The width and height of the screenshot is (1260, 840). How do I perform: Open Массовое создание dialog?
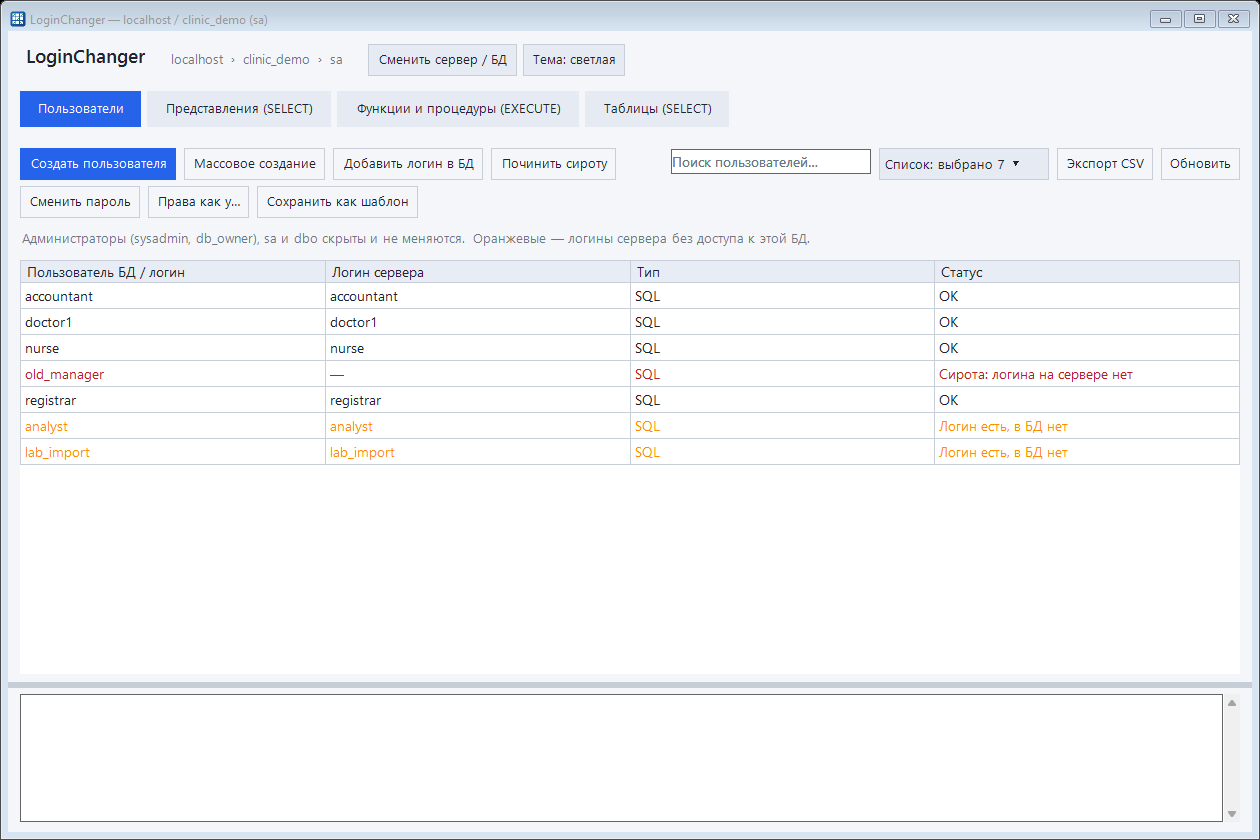click(x=255, y=164)
